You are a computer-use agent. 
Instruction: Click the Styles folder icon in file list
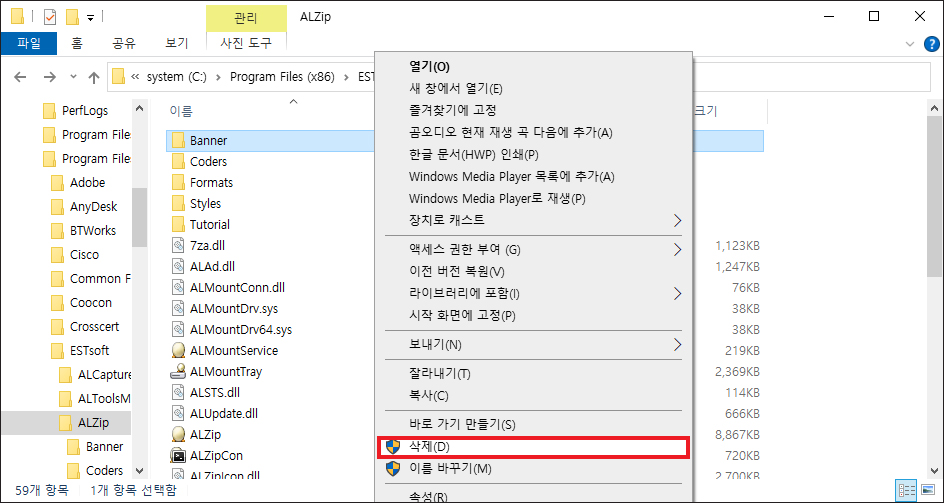[178, 204]
